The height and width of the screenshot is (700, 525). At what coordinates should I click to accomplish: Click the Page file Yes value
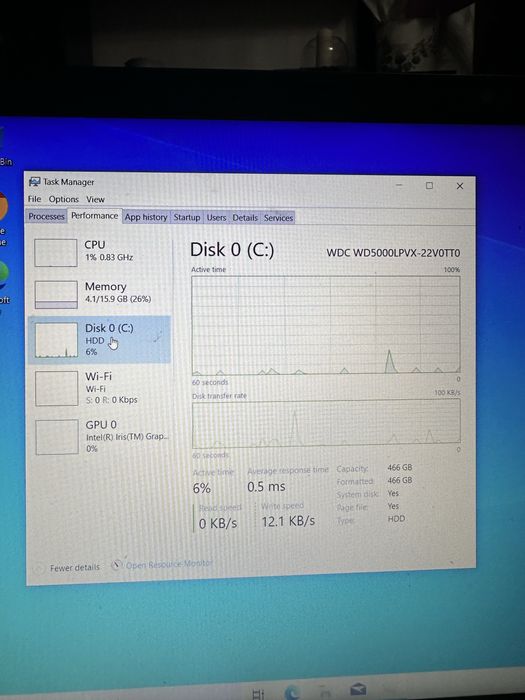(393, 506)
